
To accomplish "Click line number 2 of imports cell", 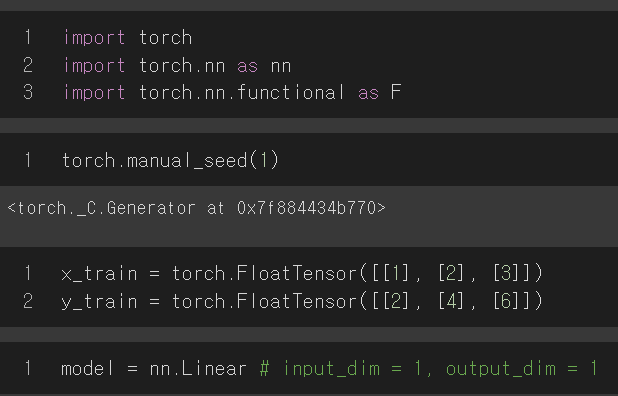I will click(28, 65).
